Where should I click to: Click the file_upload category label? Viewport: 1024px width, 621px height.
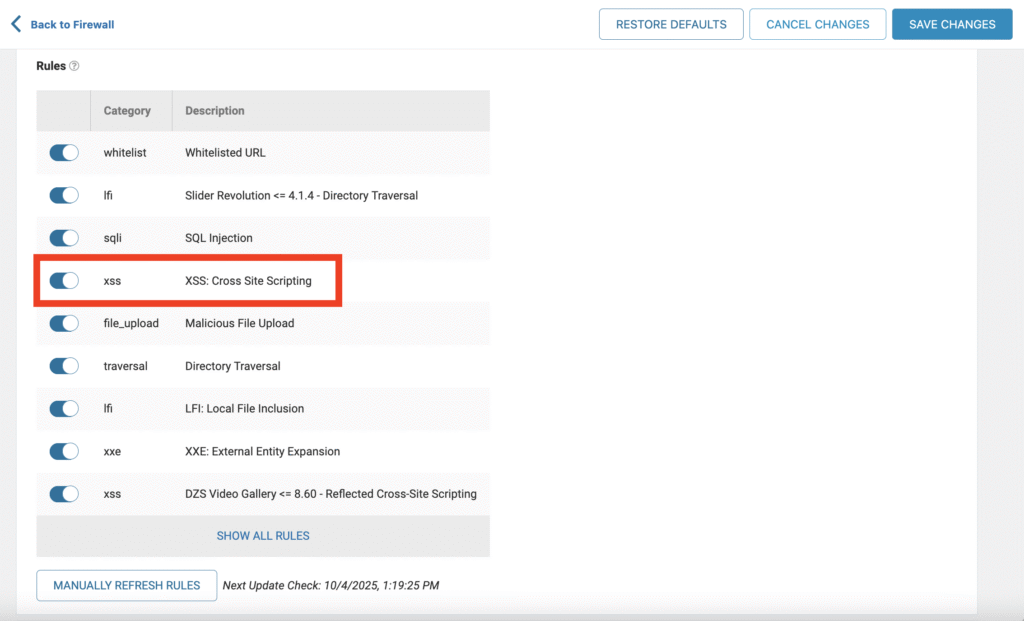click(131, 323)
